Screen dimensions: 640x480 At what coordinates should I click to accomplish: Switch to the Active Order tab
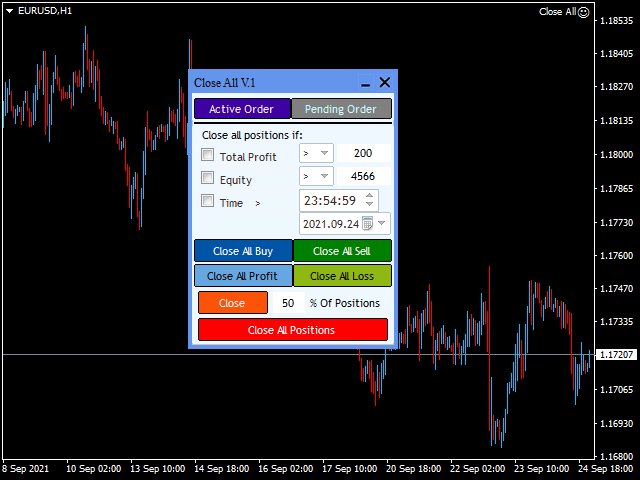click(x=241, y=109)
